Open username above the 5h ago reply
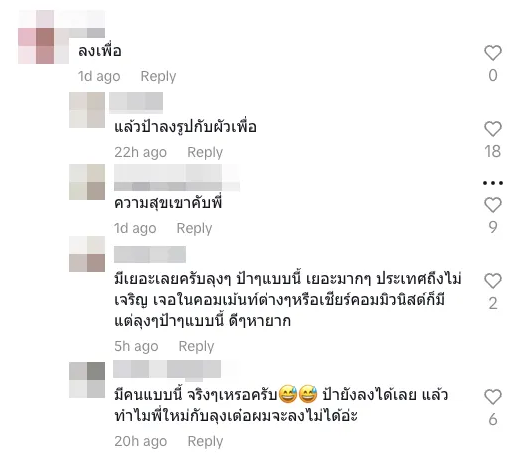 tap(150, 254)
